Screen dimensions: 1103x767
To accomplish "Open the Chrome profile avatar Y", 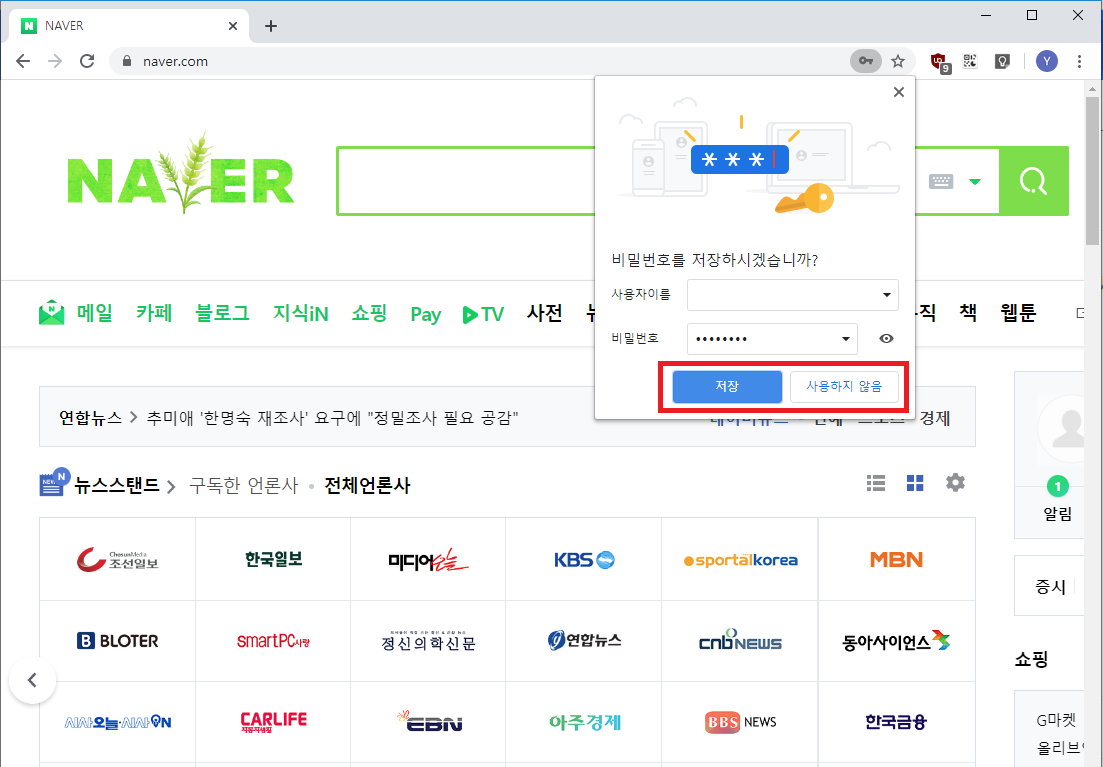I will click(1047, 61).
